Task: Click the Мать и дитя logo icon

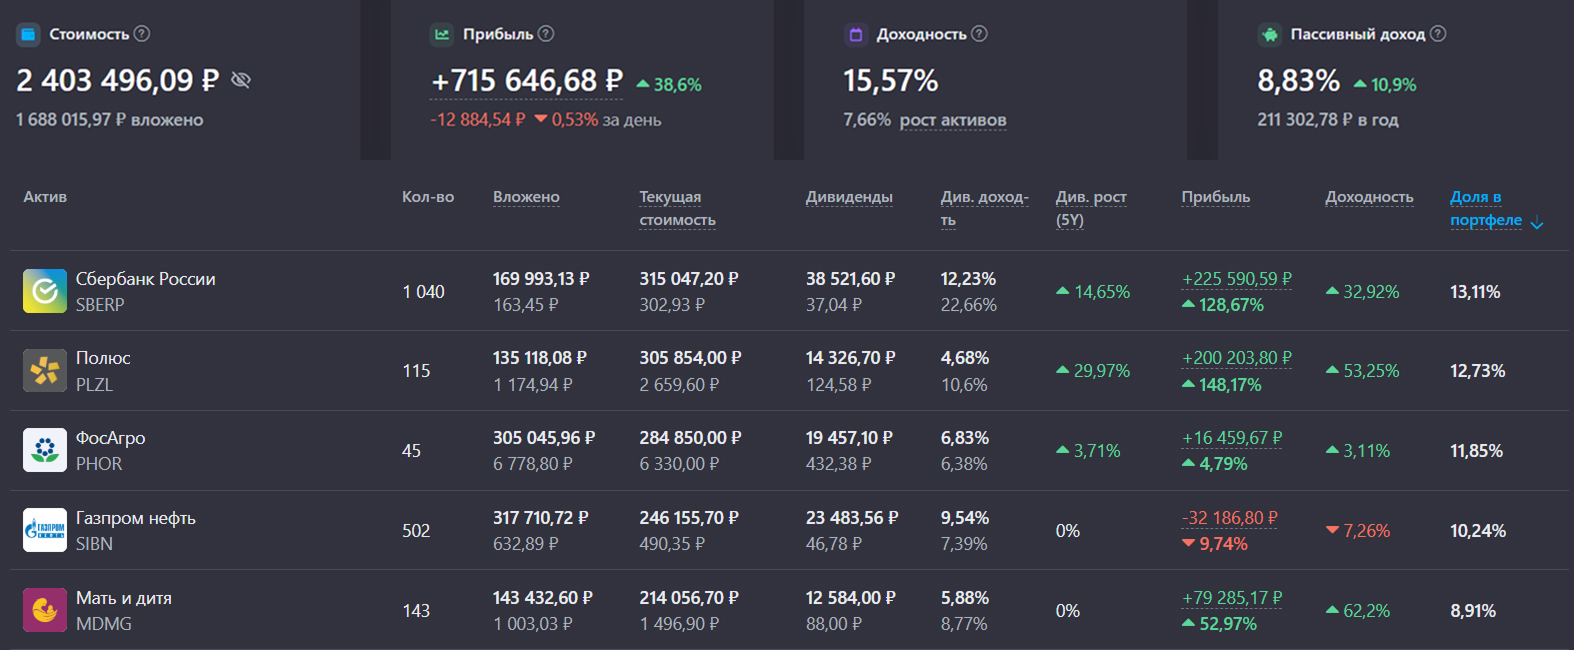Action: (45, 610)
